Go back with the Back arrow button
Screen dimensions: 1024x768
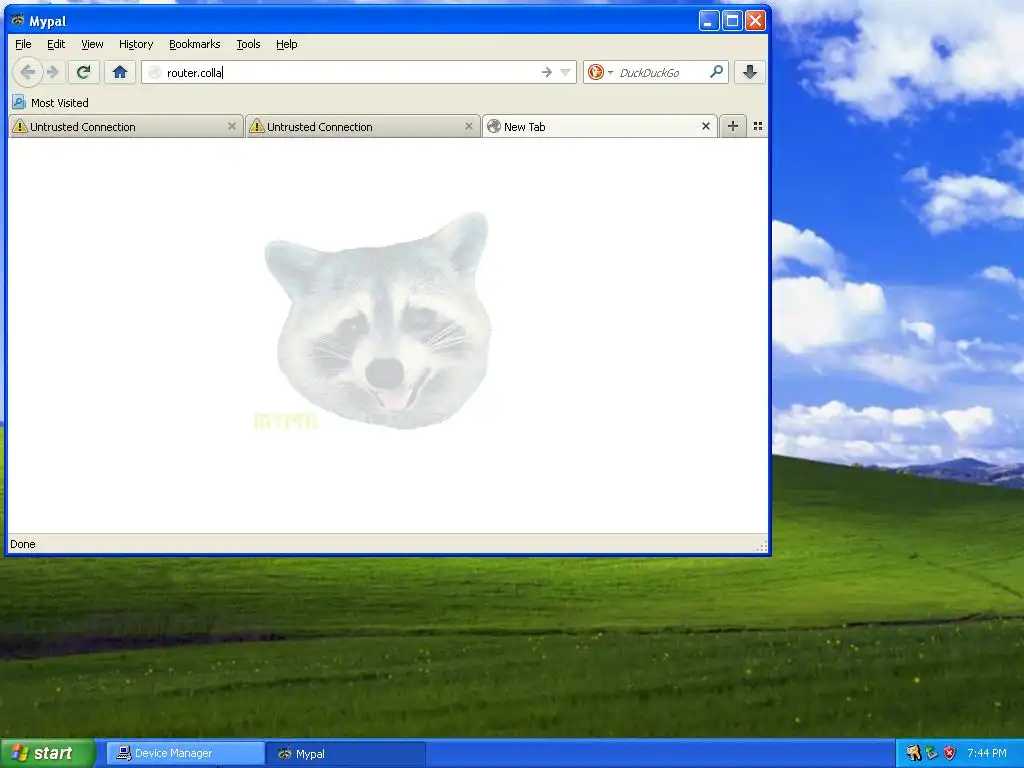point(27,72)
